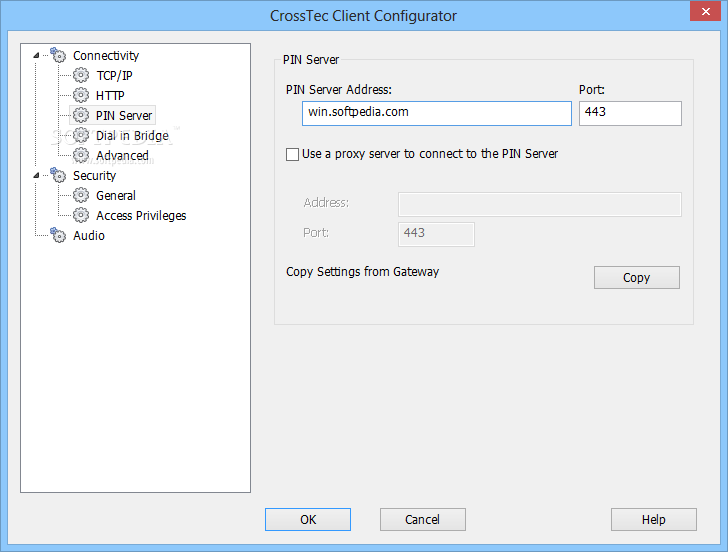Click the disabled proxy Port field
Screen dimensions: 728x552
point(436,234)
